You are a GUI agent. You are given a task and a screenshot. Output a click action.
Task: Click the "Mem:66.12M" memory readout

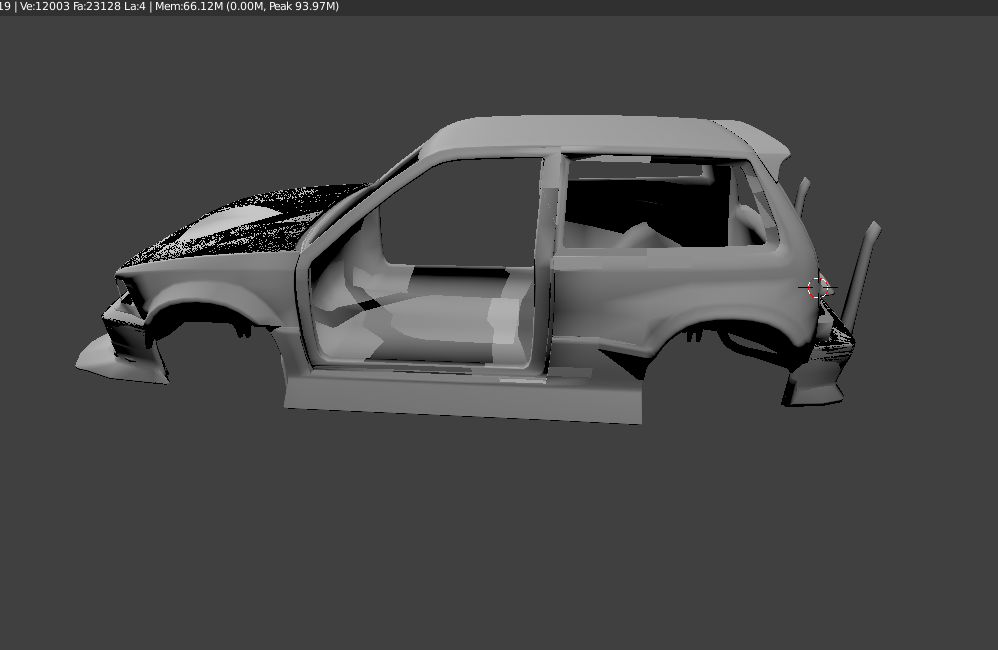pos(189,6)
